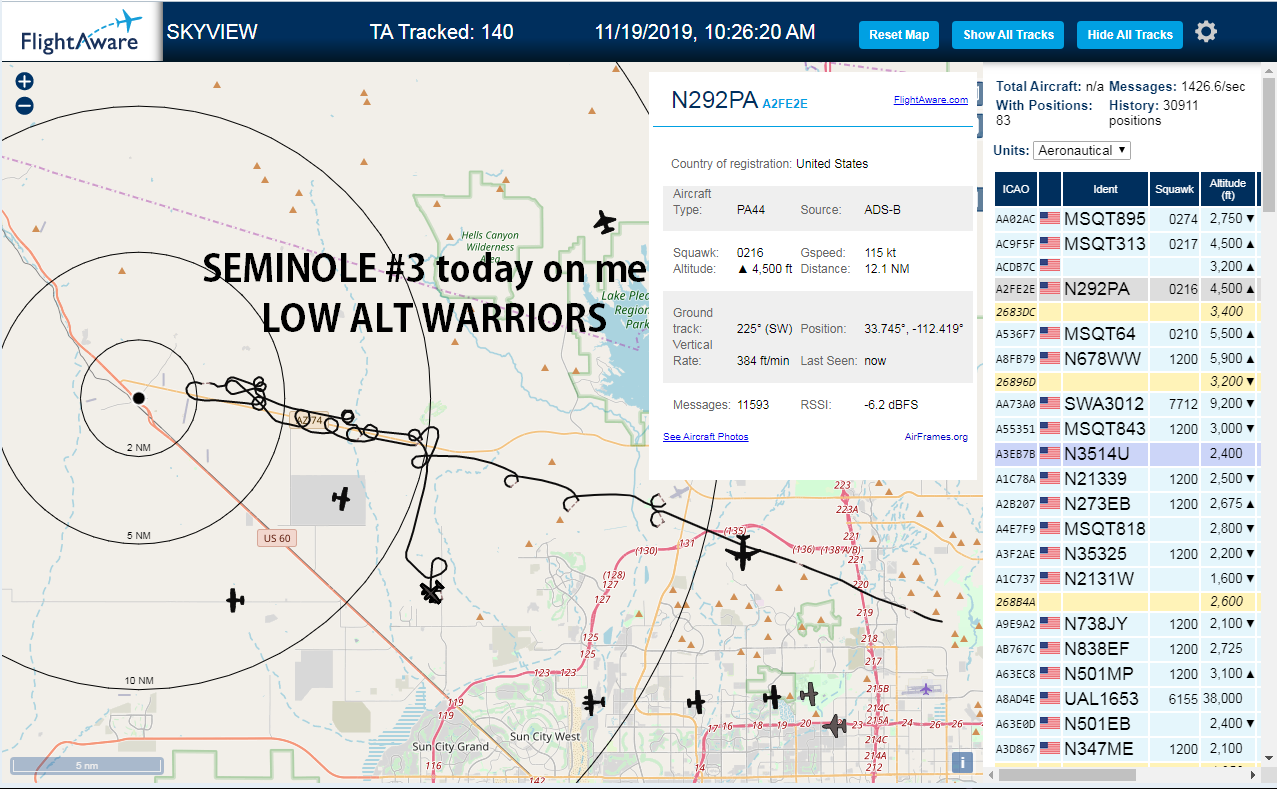Open FlightAware.com link in aircraft panel
Viewport: 1277px width, 789px height.
point(930,100)
